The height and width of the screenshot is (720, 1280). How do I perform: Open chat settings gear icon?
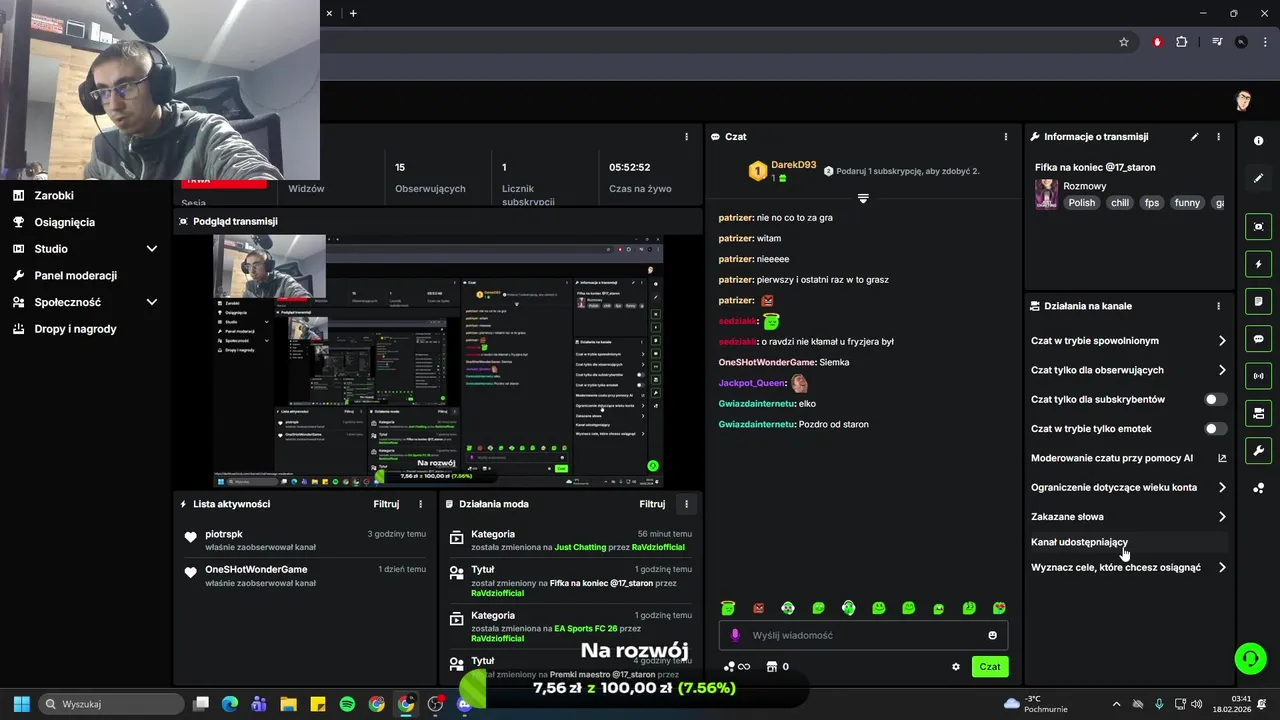click(x=956, y=667)
